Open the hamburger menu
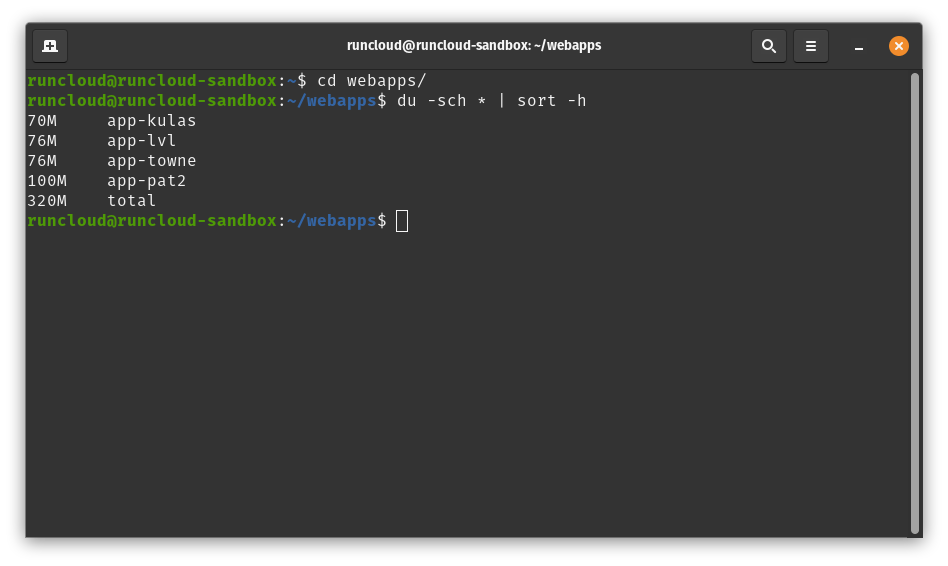 coord(811,46)
